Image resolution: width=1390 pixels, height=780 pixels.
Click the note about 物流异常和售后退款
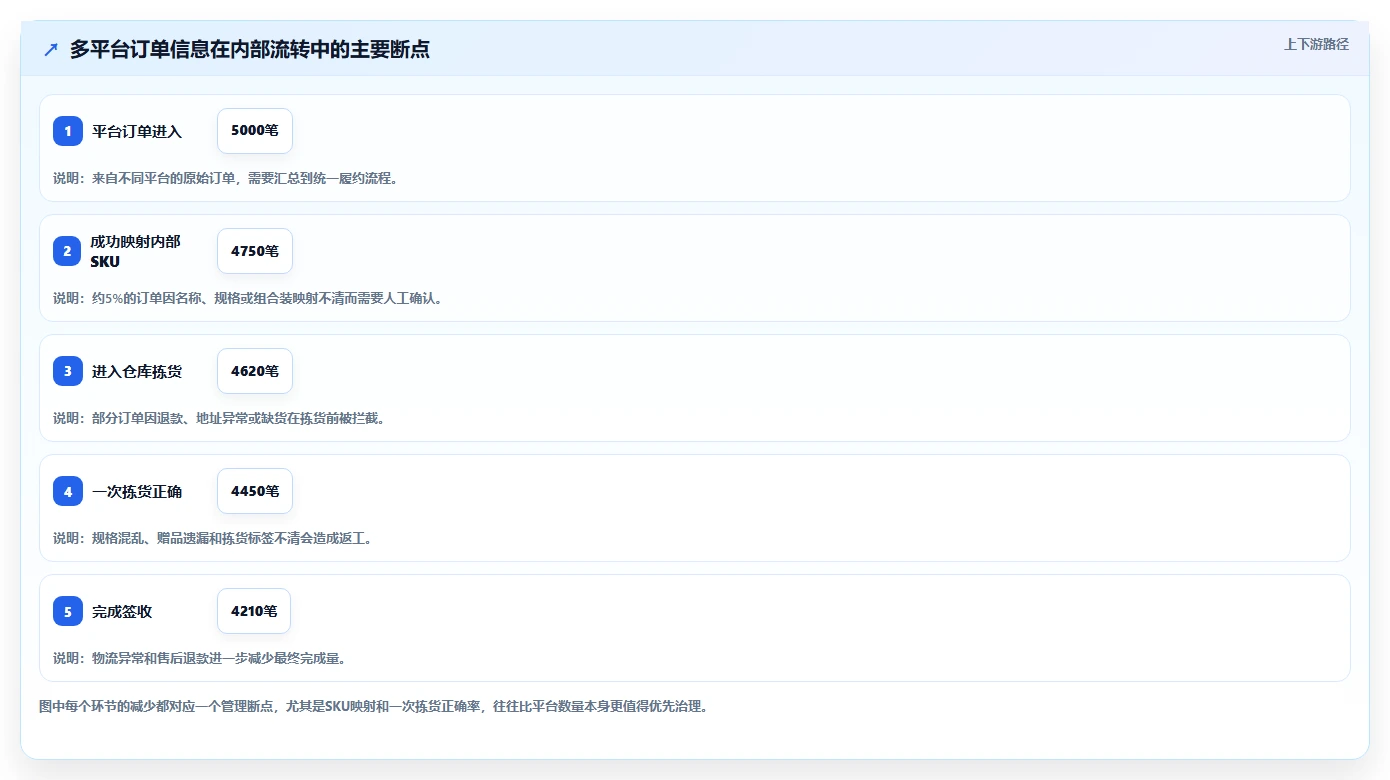[x=199, y=658]
